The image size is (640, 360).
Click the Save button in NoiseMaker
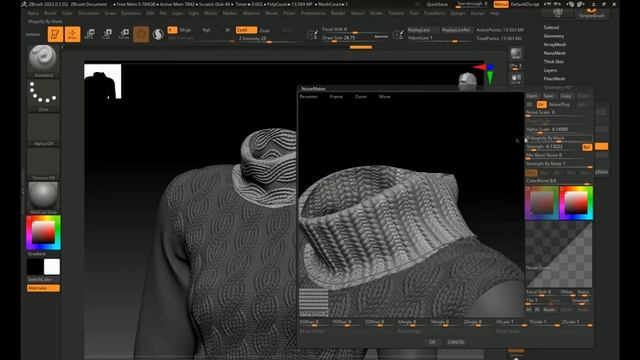coord(549,96)
